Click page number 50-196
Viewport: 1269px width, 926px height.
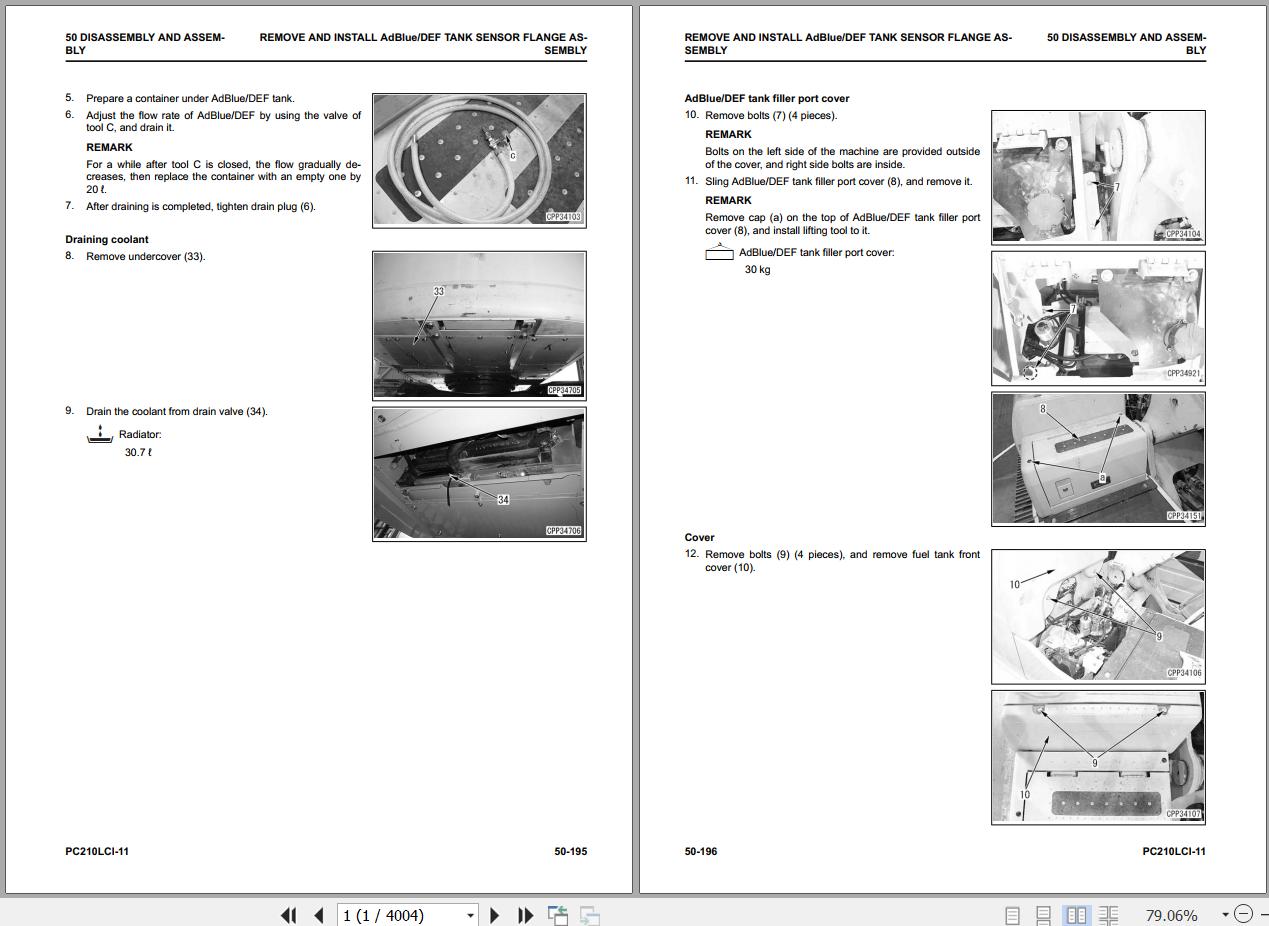(701, 851)
